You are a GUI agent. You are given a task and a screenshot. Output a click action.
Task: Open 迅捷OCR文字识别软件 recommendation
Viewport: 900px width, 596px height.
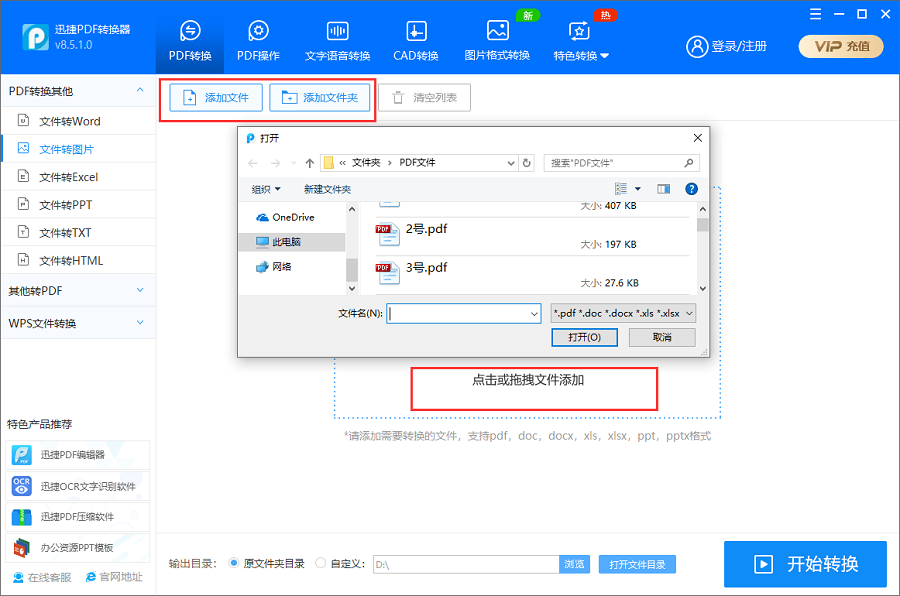[77, 486]
